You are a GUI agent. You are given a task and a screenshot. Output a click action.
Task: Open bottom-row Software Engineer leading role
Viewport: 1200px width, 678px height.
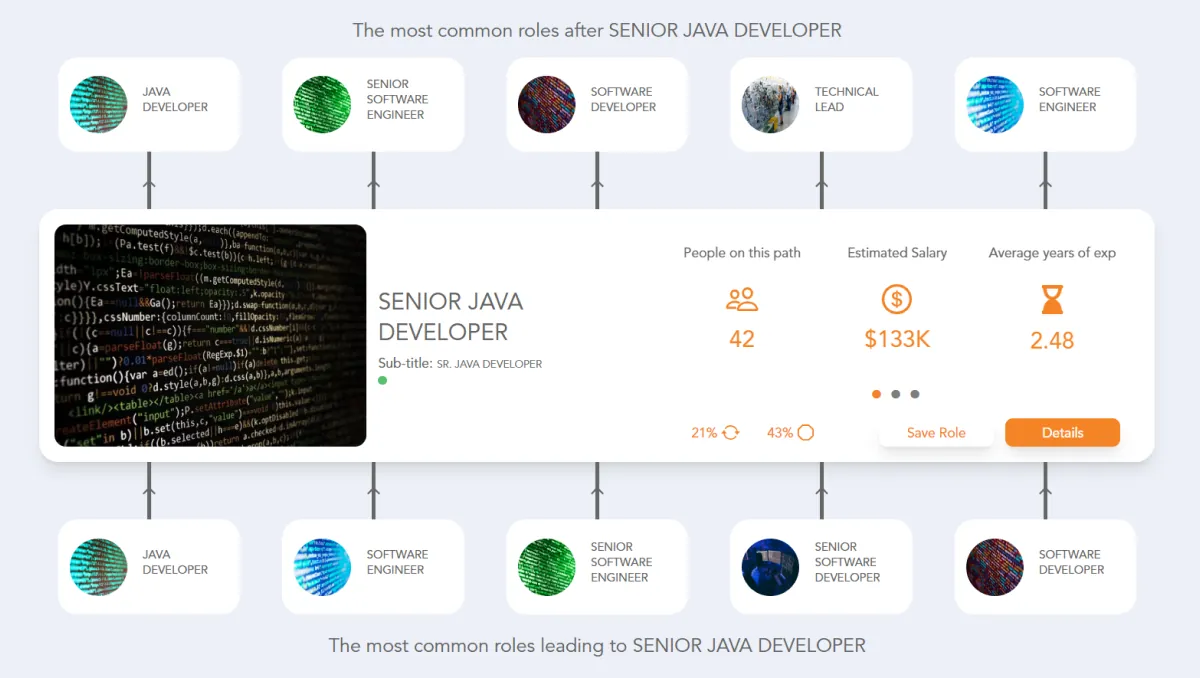(x=373, y=567)
